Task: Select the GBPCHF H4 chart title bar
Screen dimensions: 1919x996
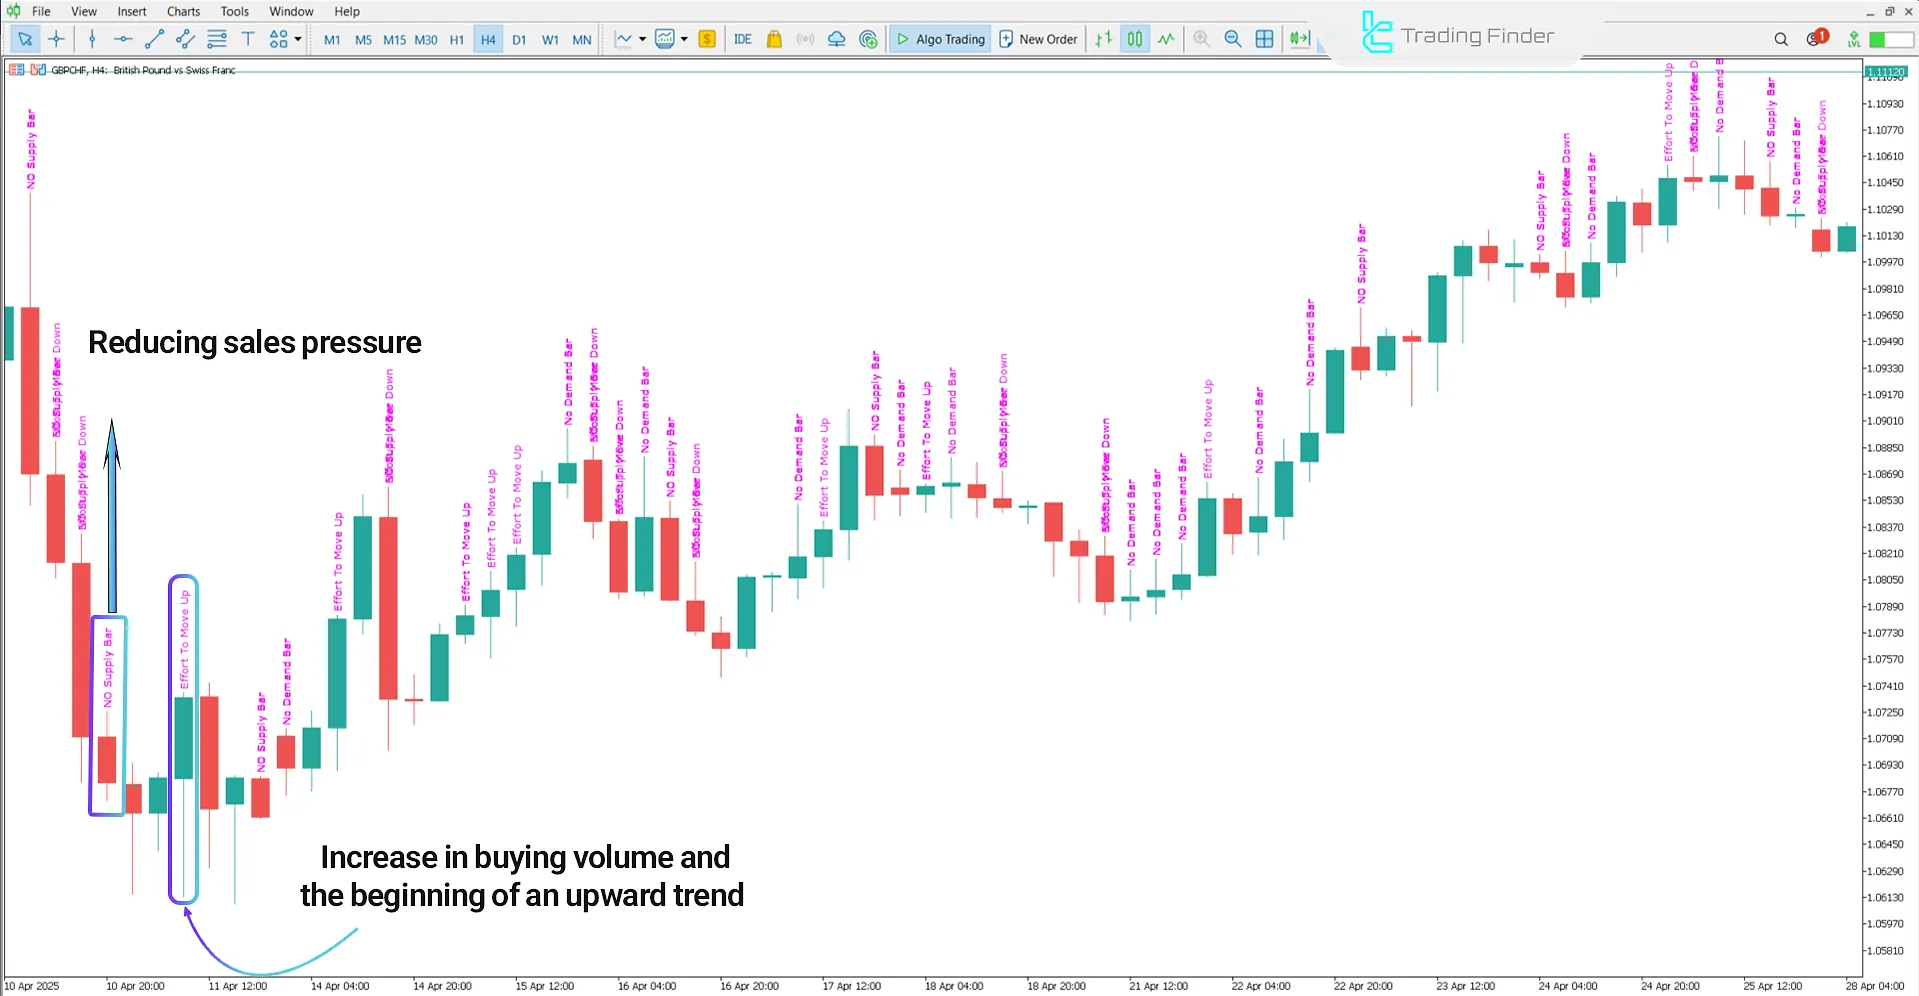Action: pos(140,70)
